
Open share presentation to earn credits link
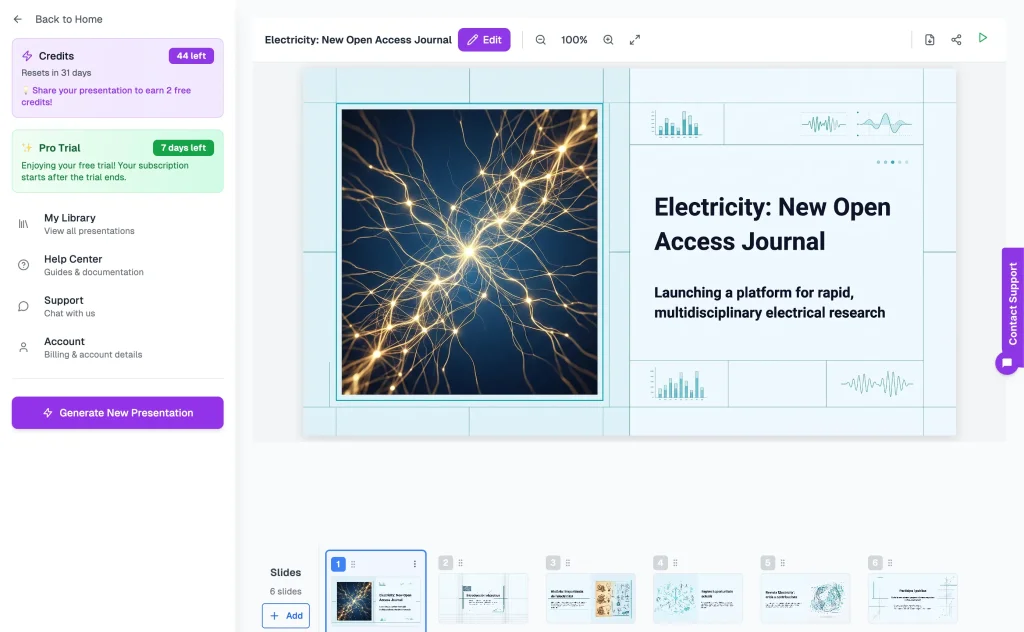(107, 96)
